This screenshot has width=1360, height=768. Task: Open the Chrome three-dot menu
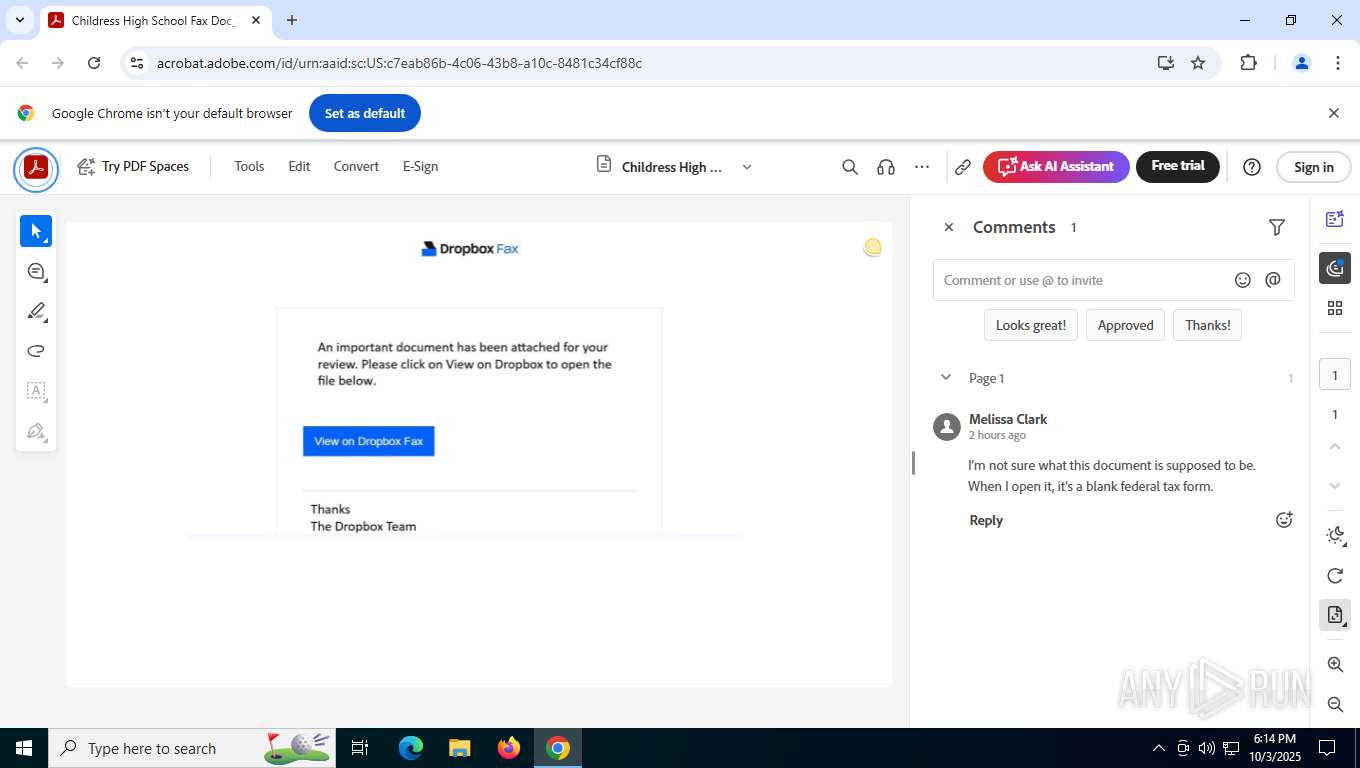pos(1337,63)
